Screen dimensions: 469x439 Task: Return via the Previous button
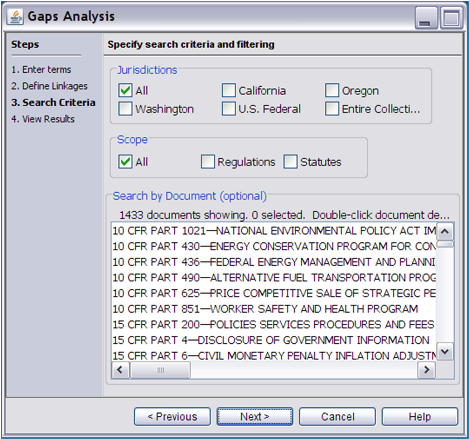(x=172, y=417)
